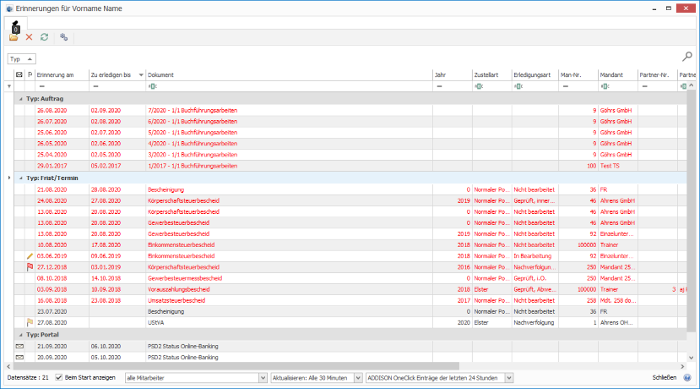Sort by the Dokument column header

coord(289,75)
